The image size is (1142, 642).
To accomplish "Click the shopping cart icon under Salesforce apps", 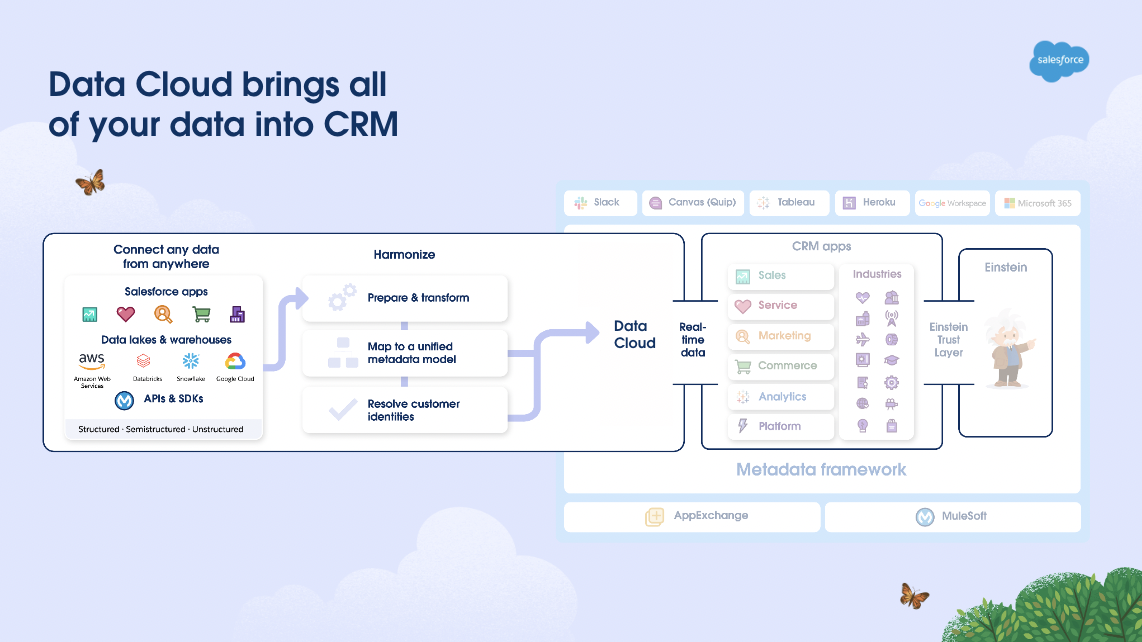I will [x=200, y=314].
